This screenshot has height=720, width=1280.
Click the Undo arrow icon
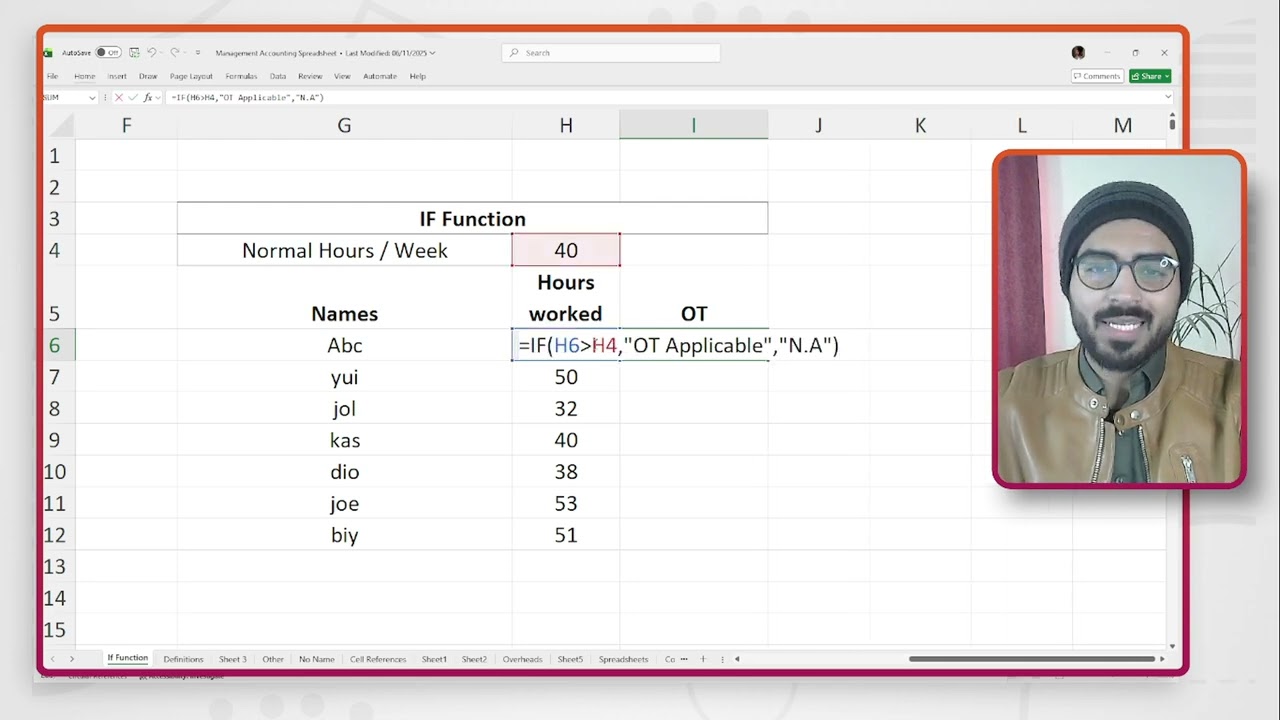tap(152, 53)
